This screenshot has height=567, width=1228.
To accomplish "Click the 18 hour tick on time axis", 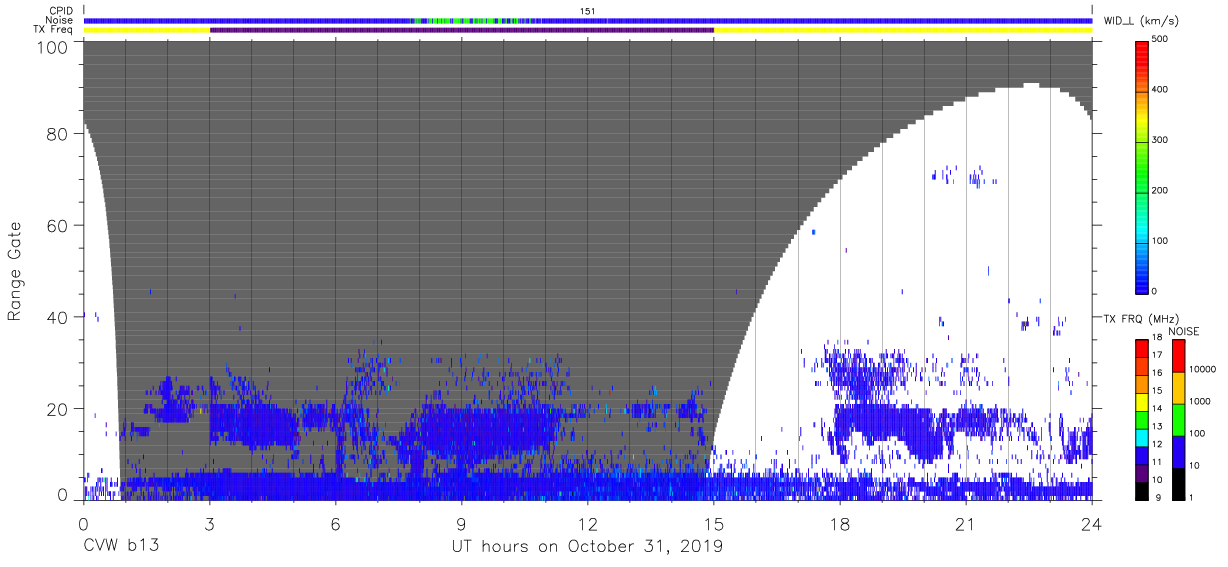I will click(x=839, y=525).
